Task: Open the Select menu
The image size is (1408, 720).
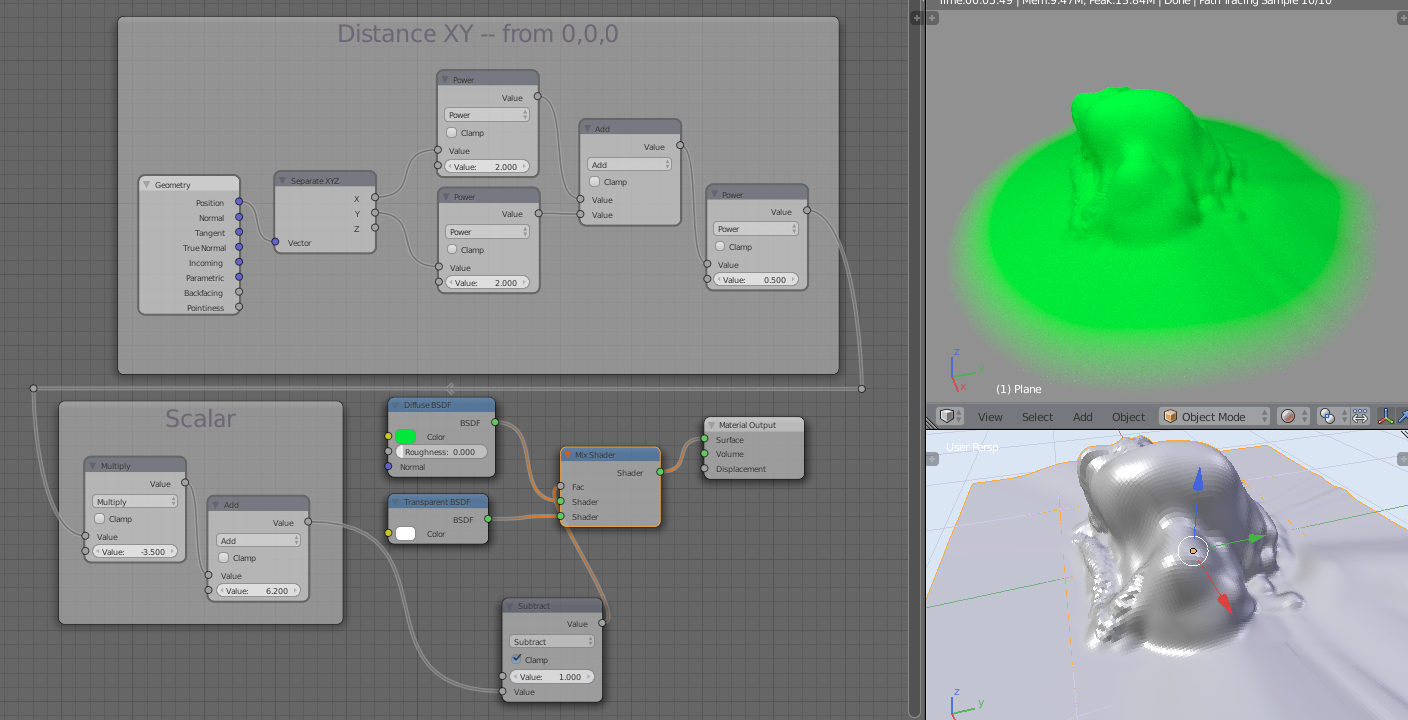Action: pyautogui.click(x=1037, y=416)
